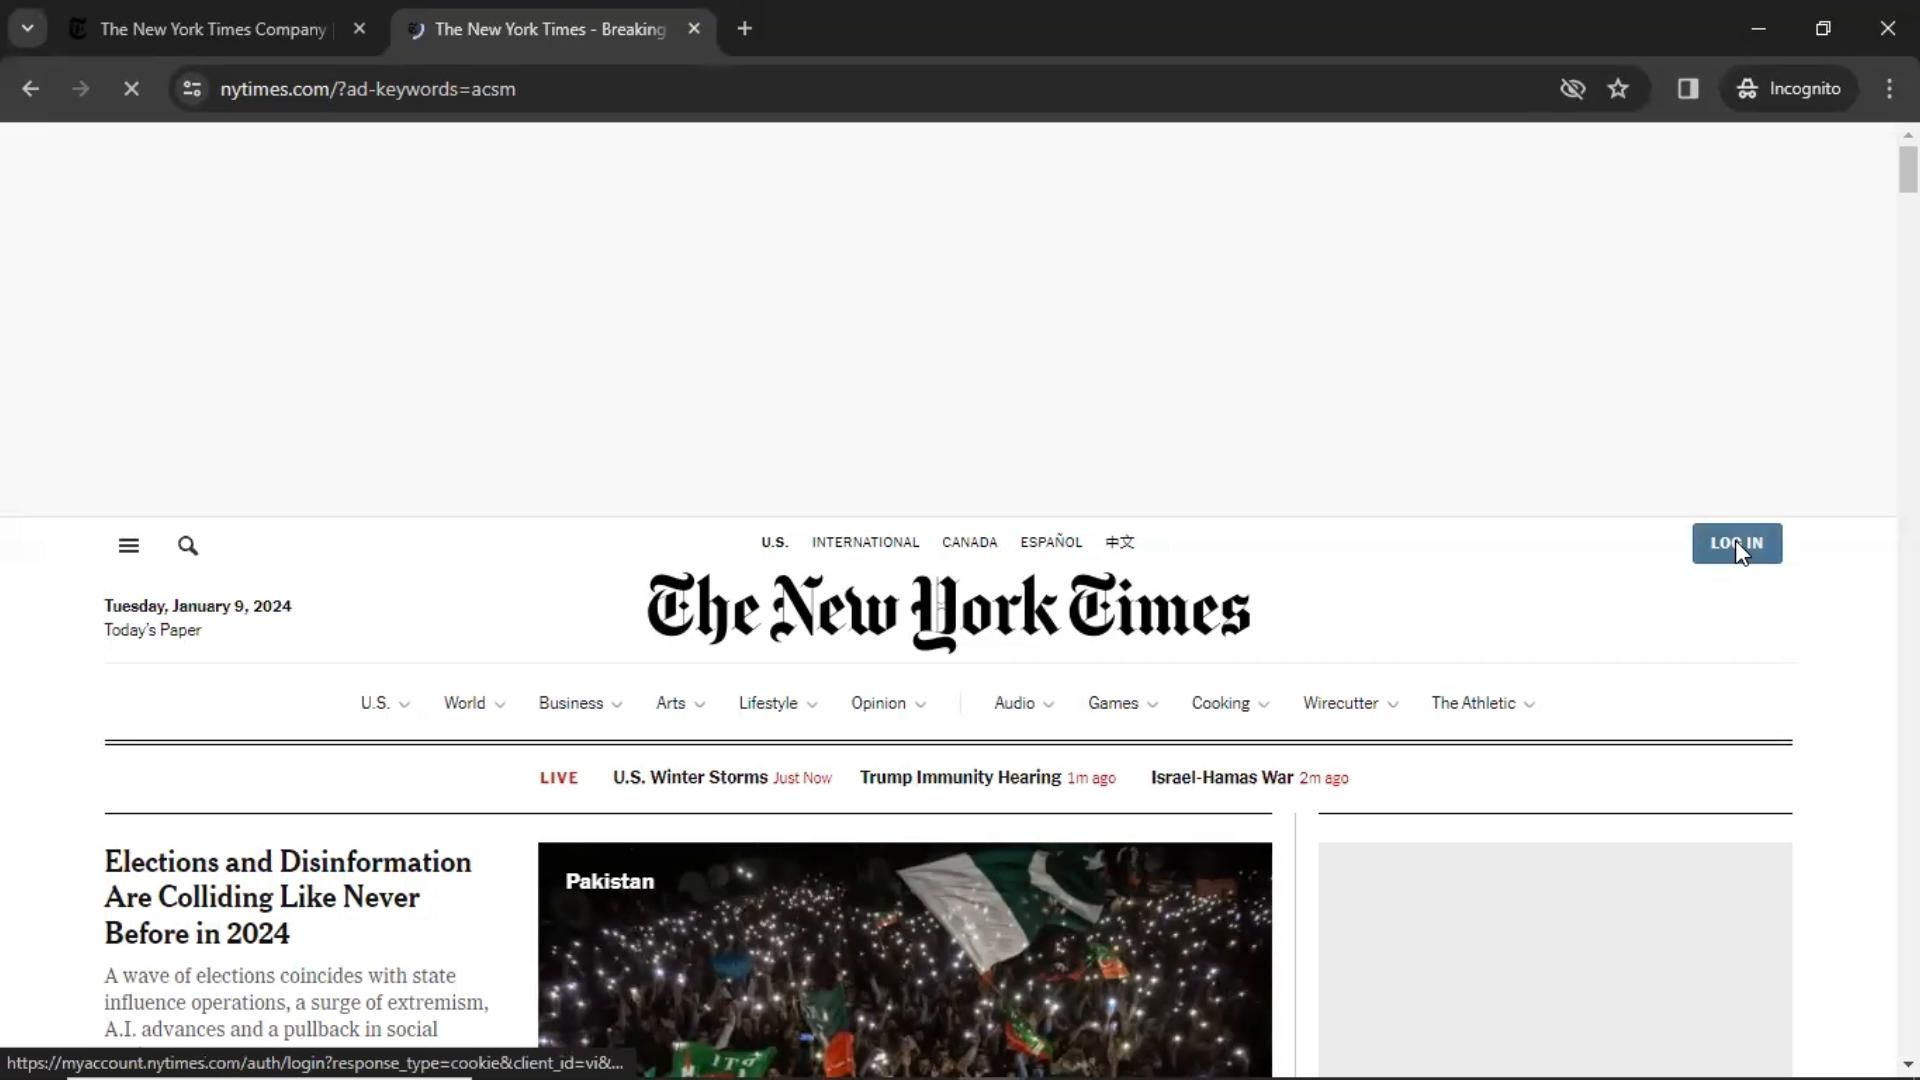
Task: Open Today's Paper link
Action: 153,630
